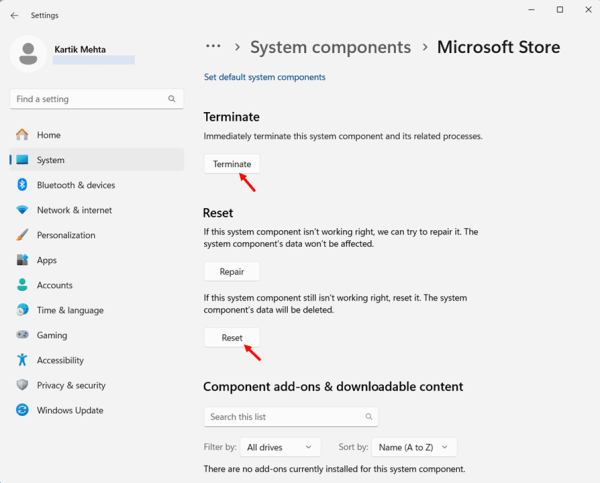Click the Apps icon in sidebar
The width and height of the screenshot is (600, 483).
pos(22,260)
